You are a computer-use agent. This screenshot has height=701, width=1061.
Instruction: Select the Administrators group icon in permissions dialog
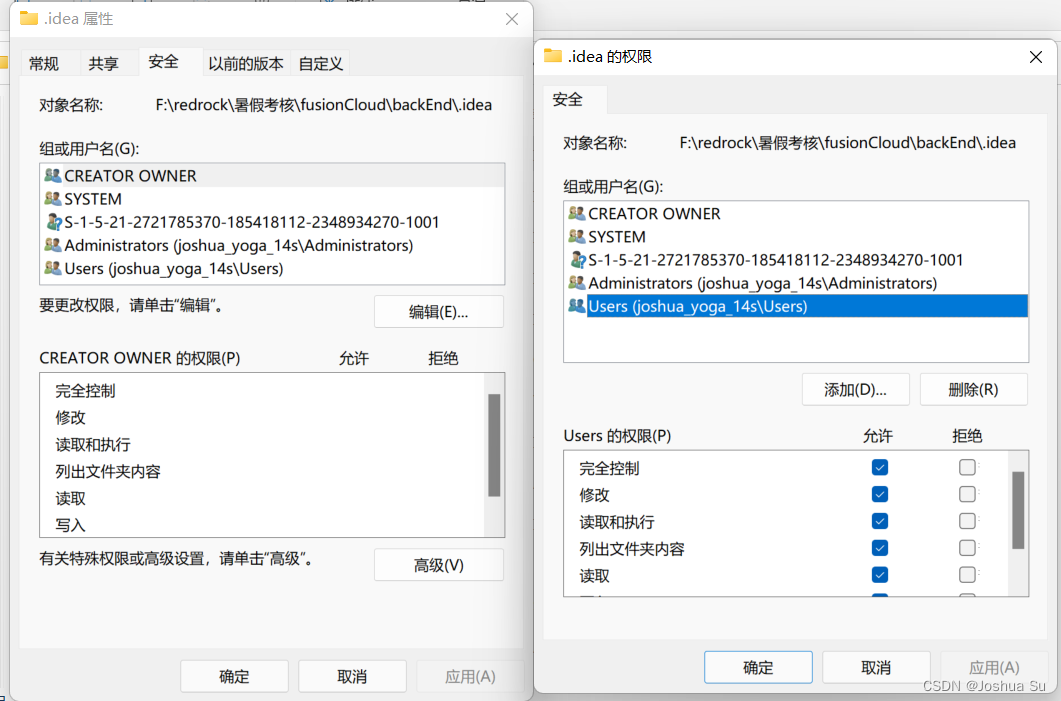pos(579,283)
